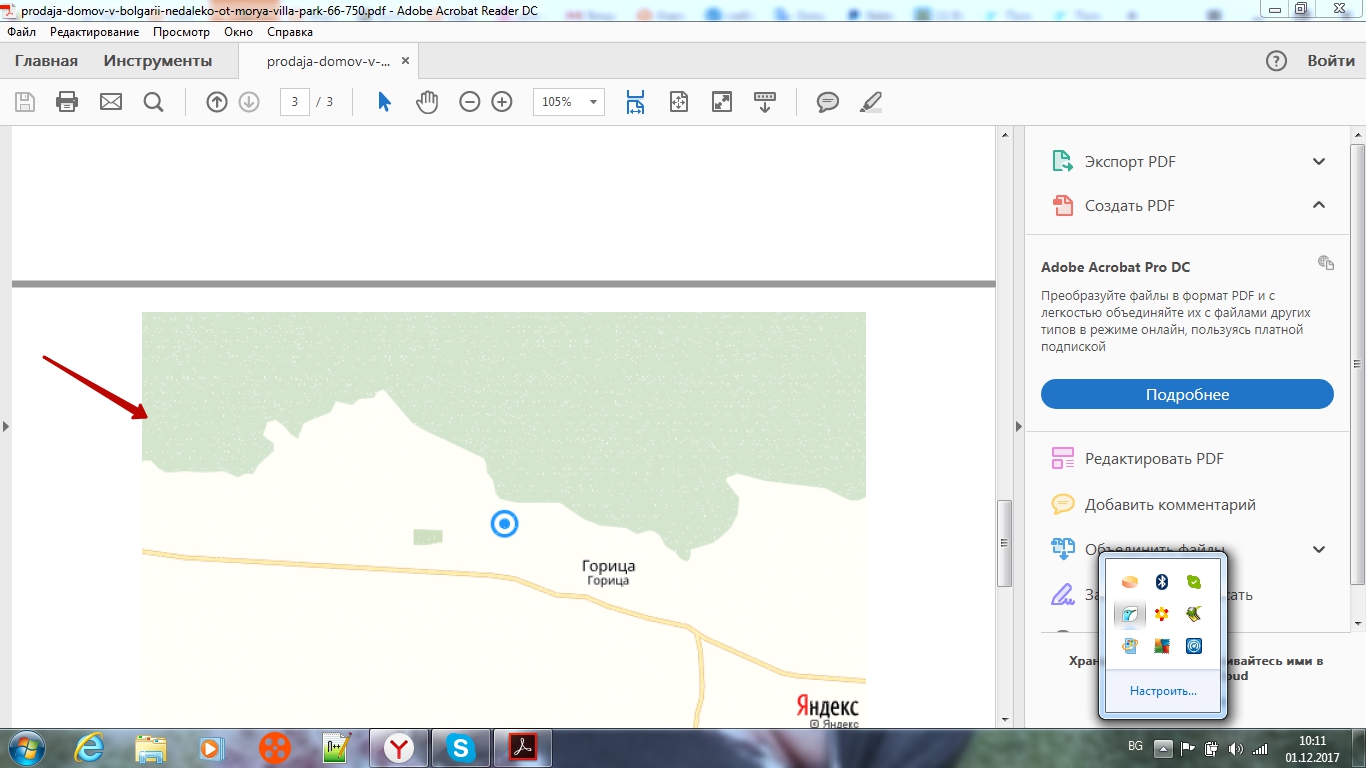The image size is (1366, 768).
Task: Expand left navigation pane arrow
Action: coord(6,426)
